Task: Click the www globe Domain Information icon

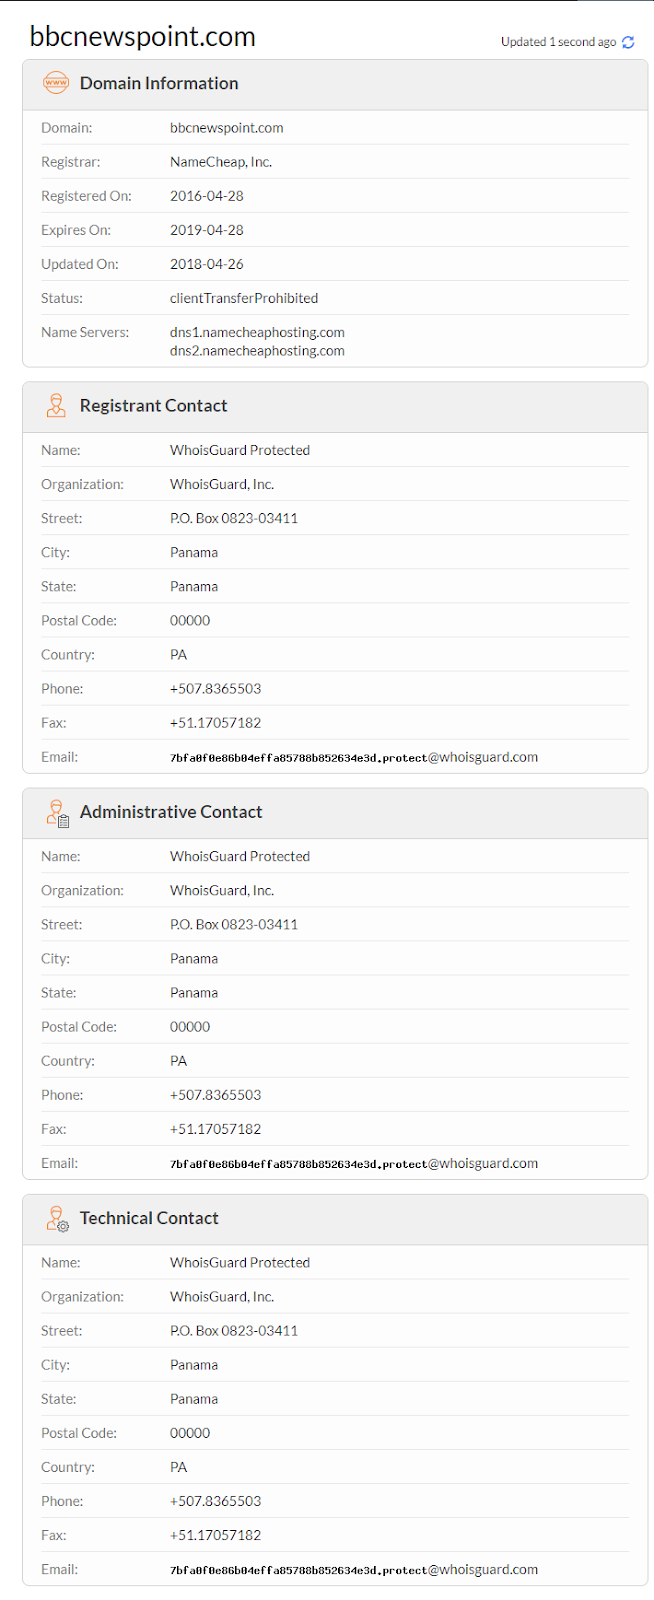Action: click(x=56, y=83)
